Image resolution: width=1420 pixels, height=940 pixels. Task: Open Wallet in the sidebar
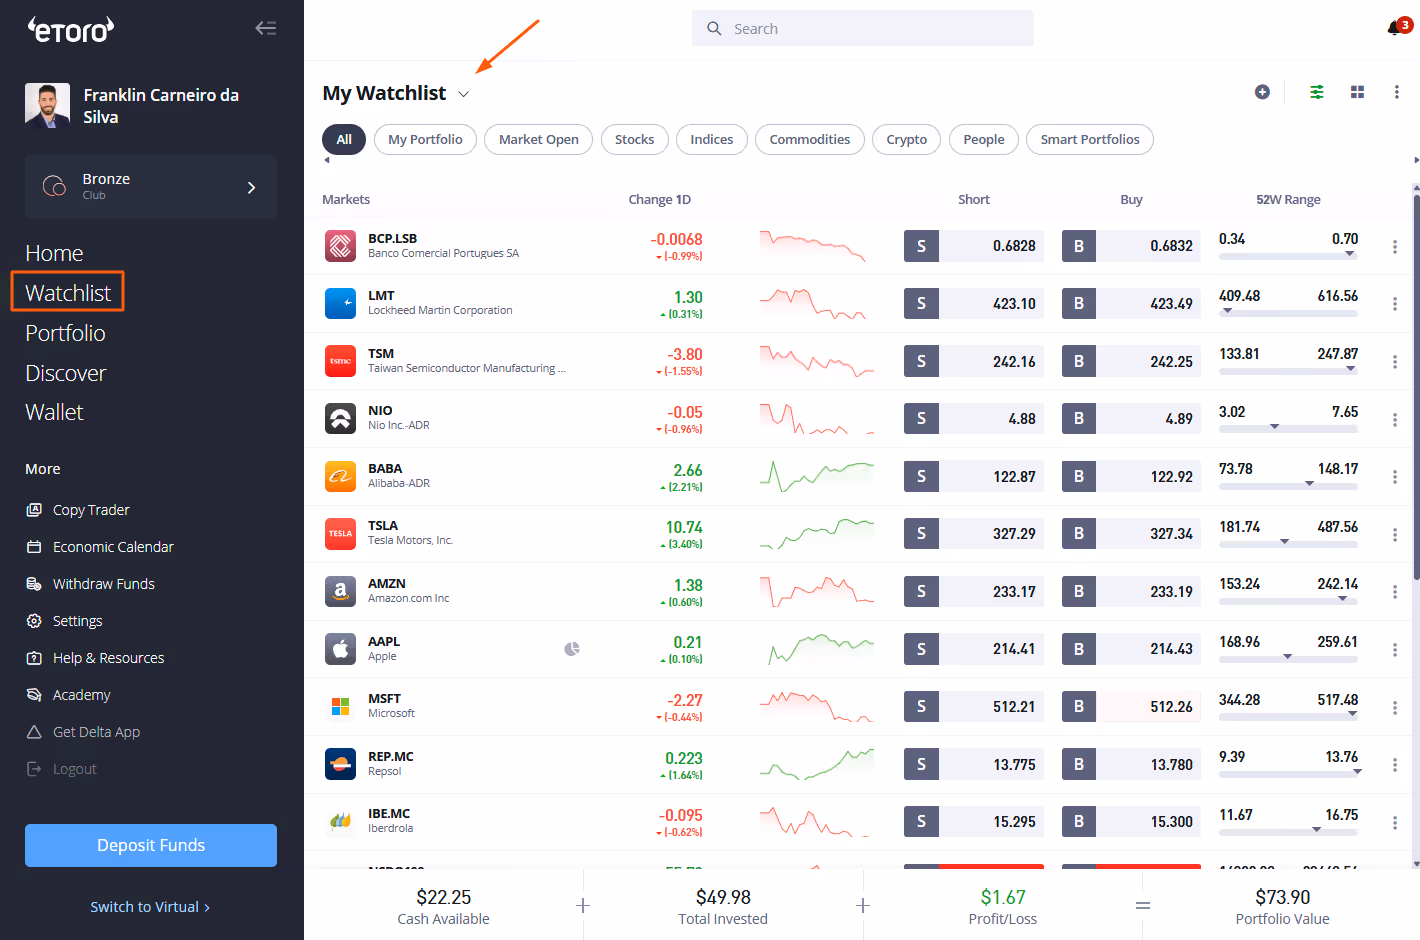point(54,412)
